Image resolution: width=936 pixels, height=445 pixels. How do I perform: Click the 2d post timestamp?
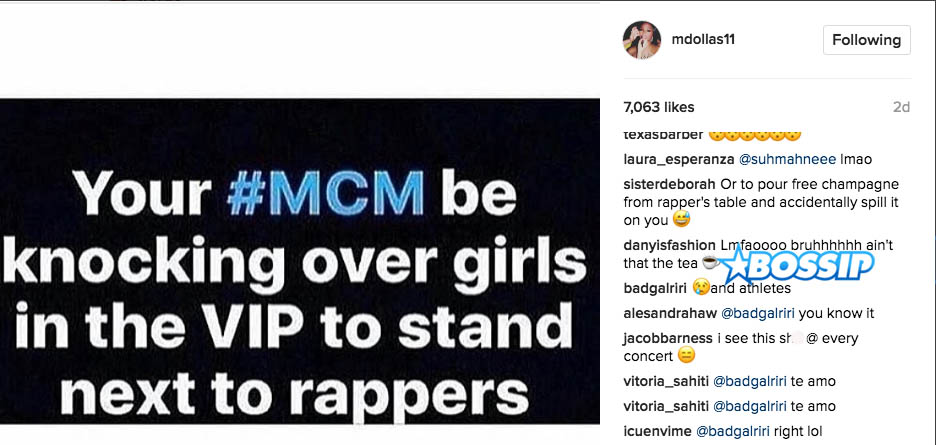tap(901, 108)
